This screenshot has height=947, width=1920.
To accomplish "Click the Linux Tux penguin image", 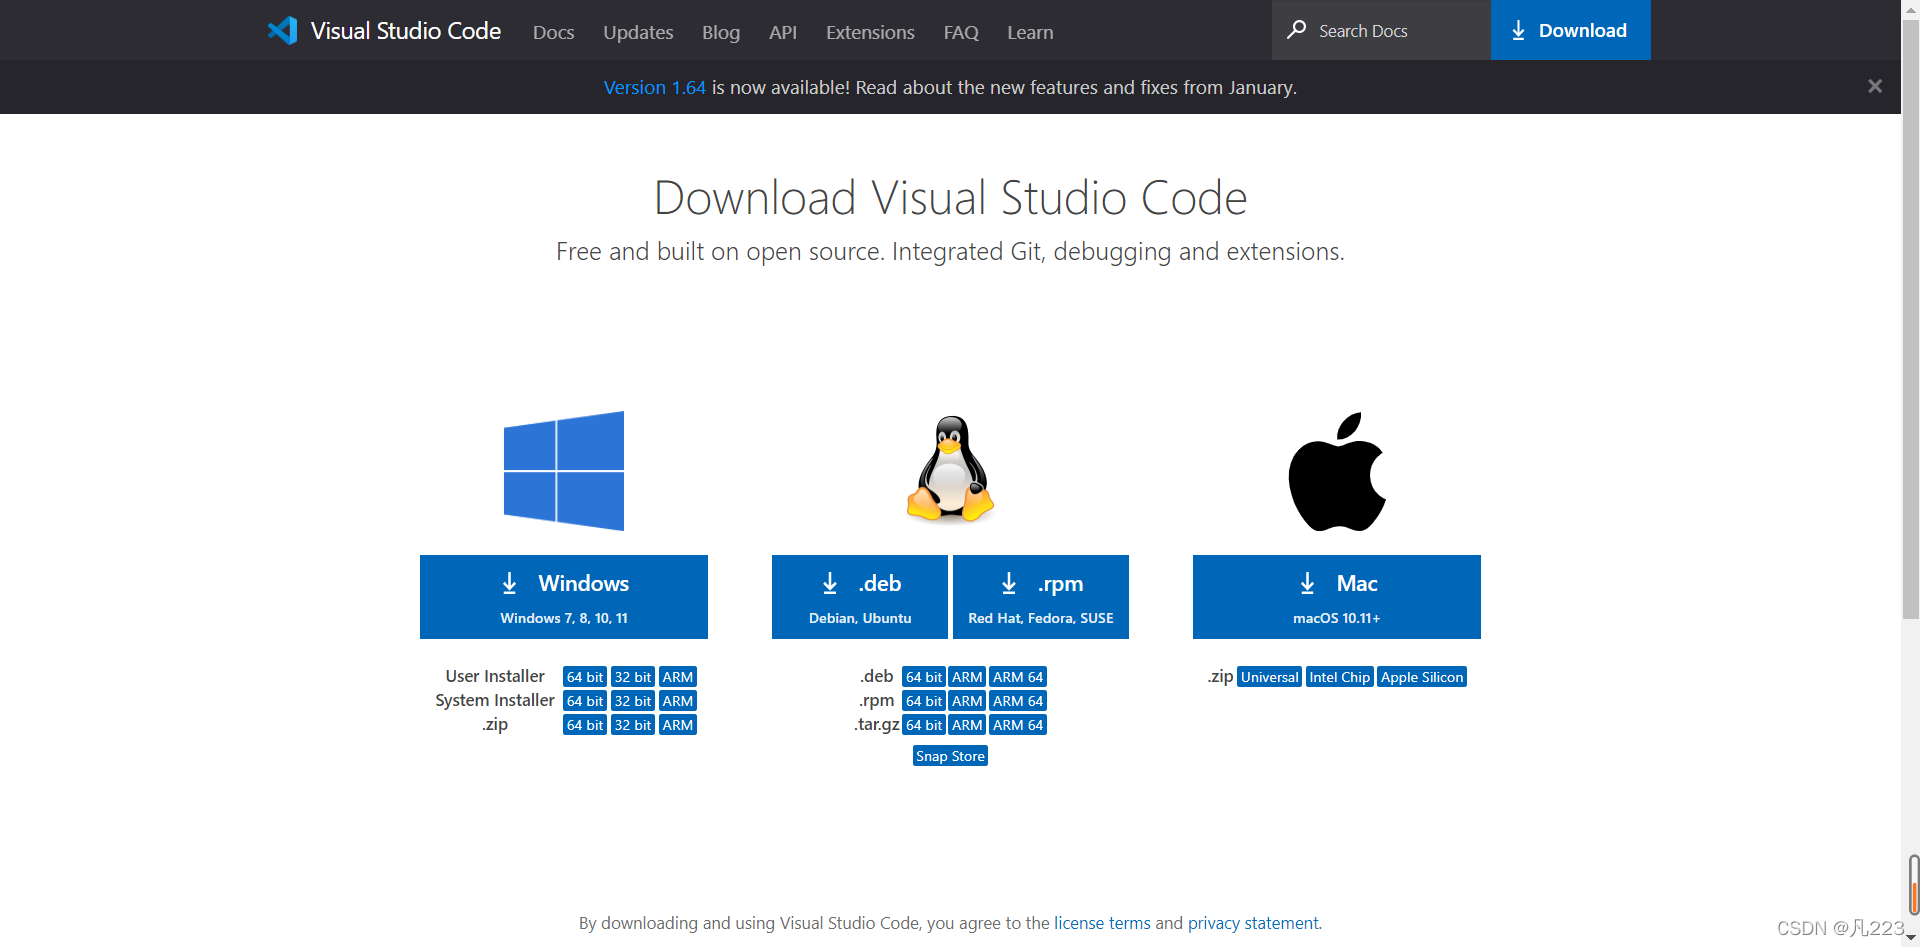I will click(x=950, y=470).
